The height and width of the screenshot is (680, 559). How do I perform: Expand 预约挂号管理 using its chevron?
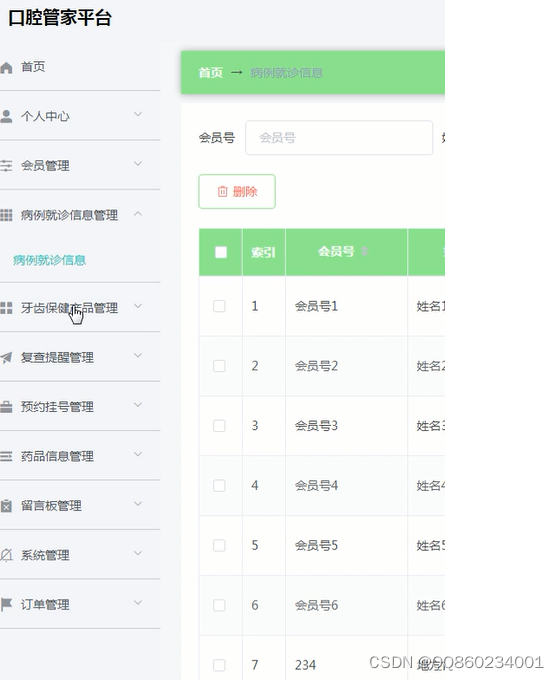click(138, 405)
